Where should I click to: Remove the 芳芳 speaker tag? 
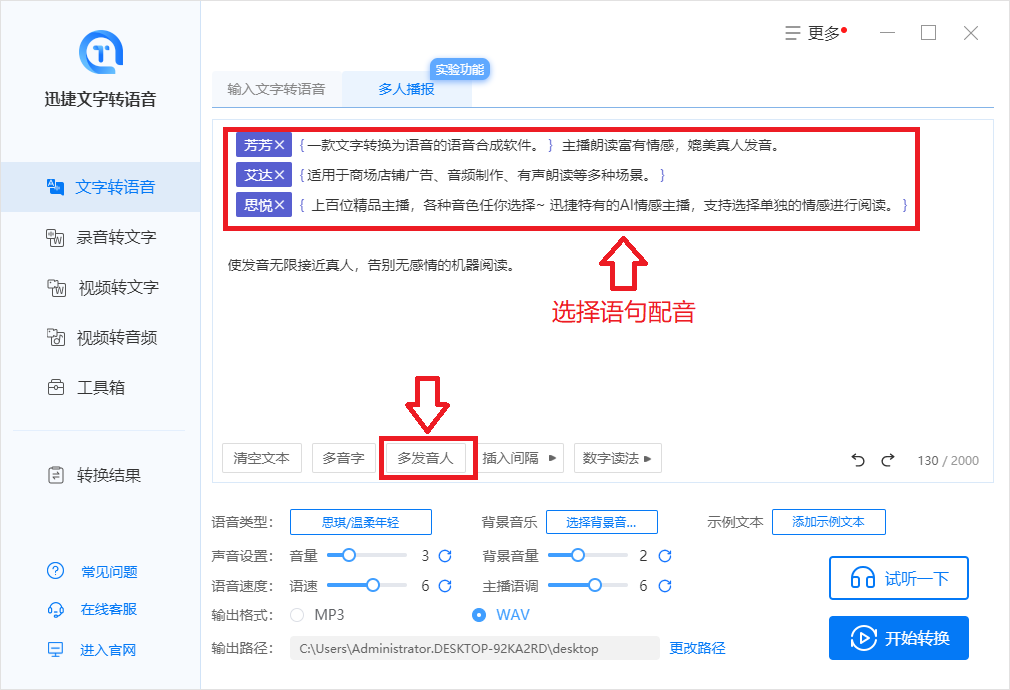point(280,145)
